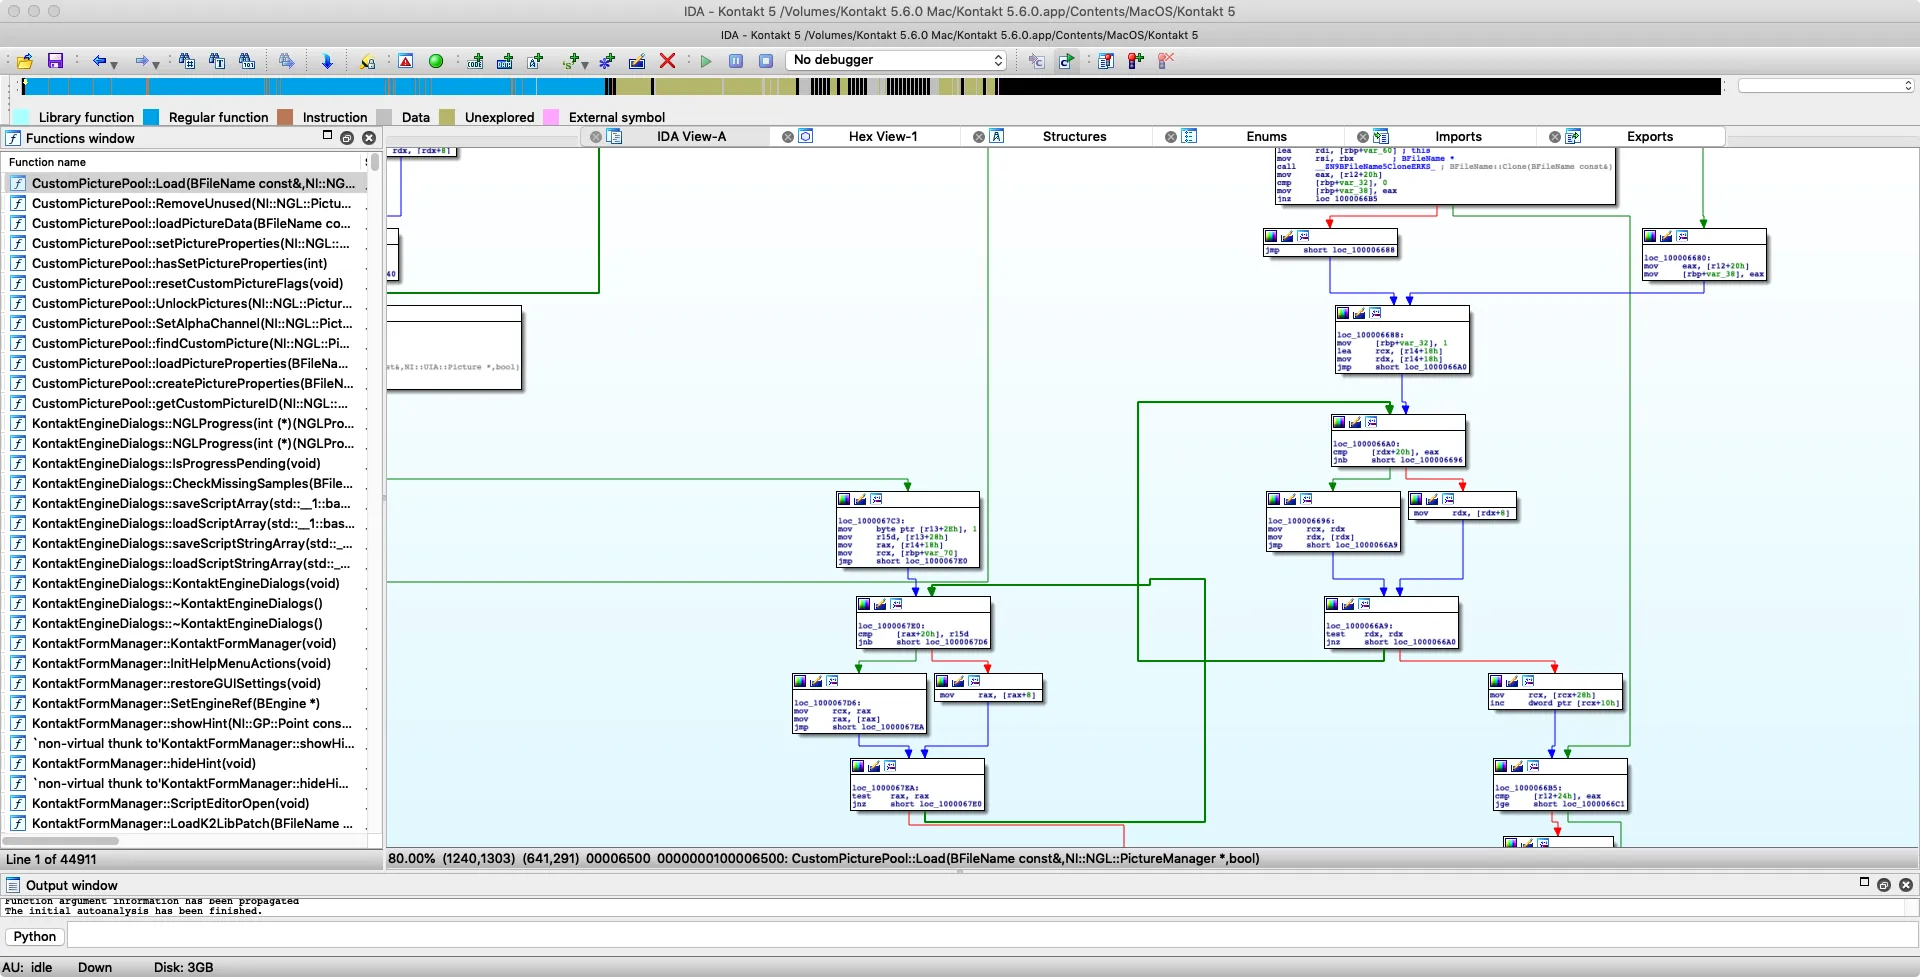The image size is (1920, 977).
Task: Click the Function name column header
Action: (x=48, y=162)
